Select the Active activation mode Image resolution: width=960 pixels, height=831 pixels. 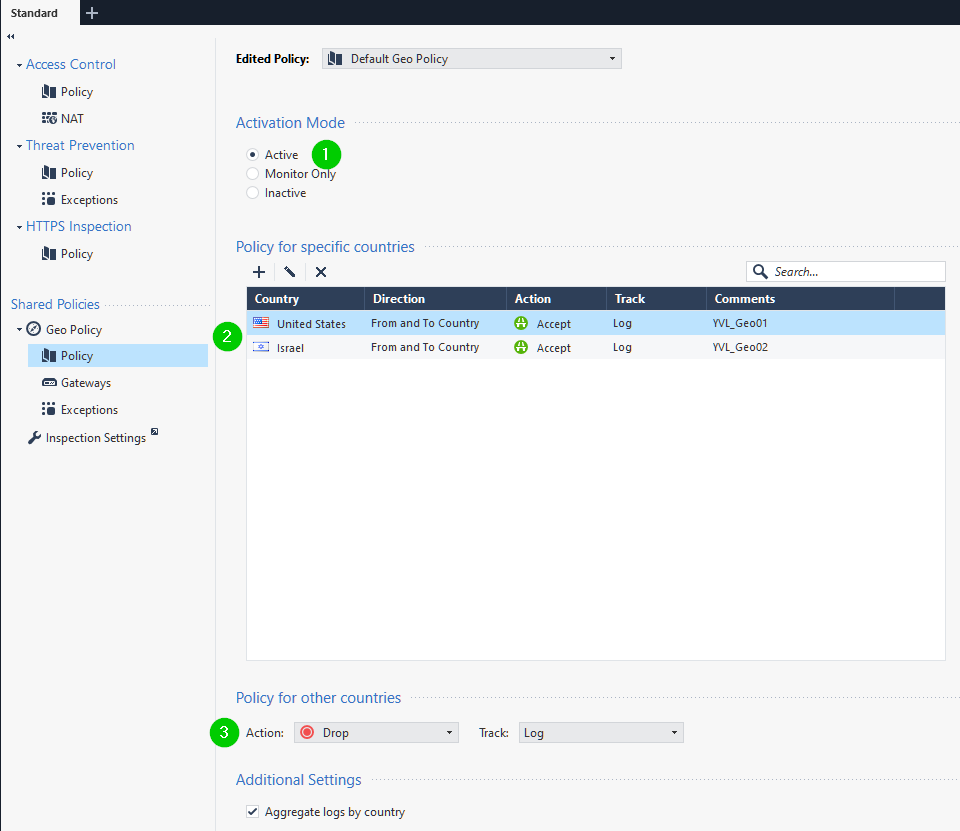coord(252,155)
